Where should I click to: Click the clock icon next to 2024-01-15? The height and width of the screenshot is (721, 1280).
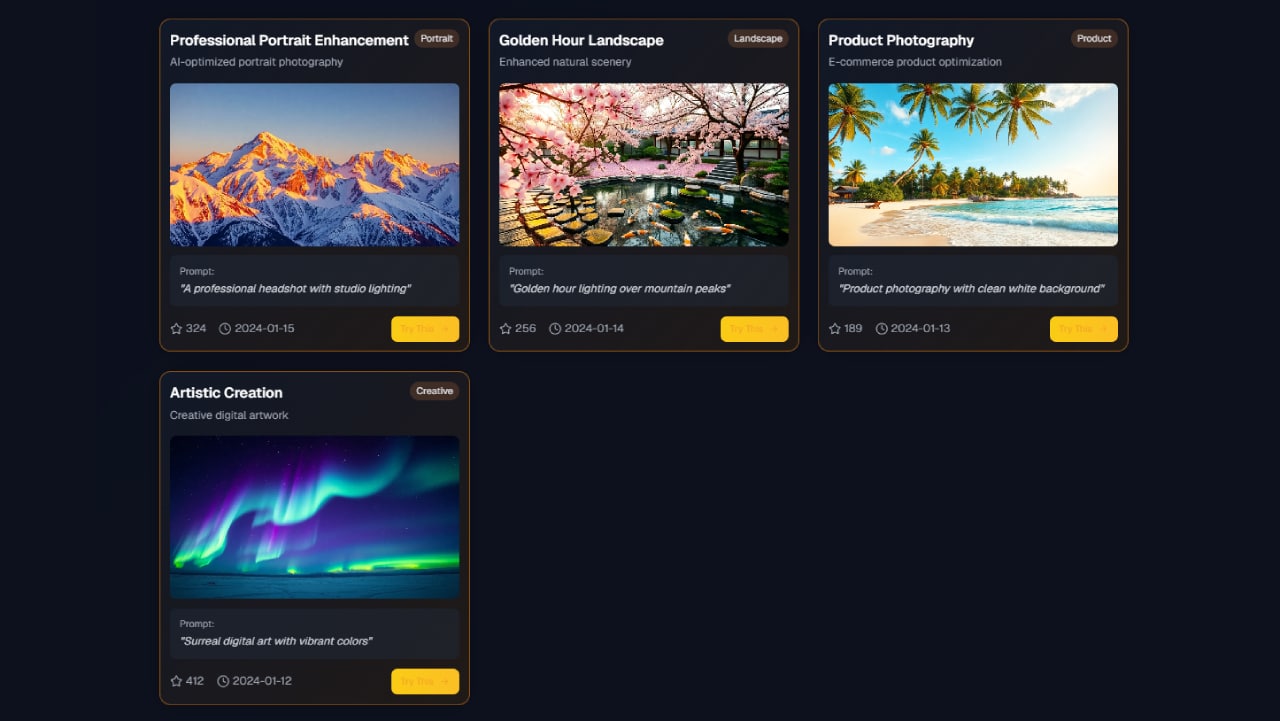225,328
